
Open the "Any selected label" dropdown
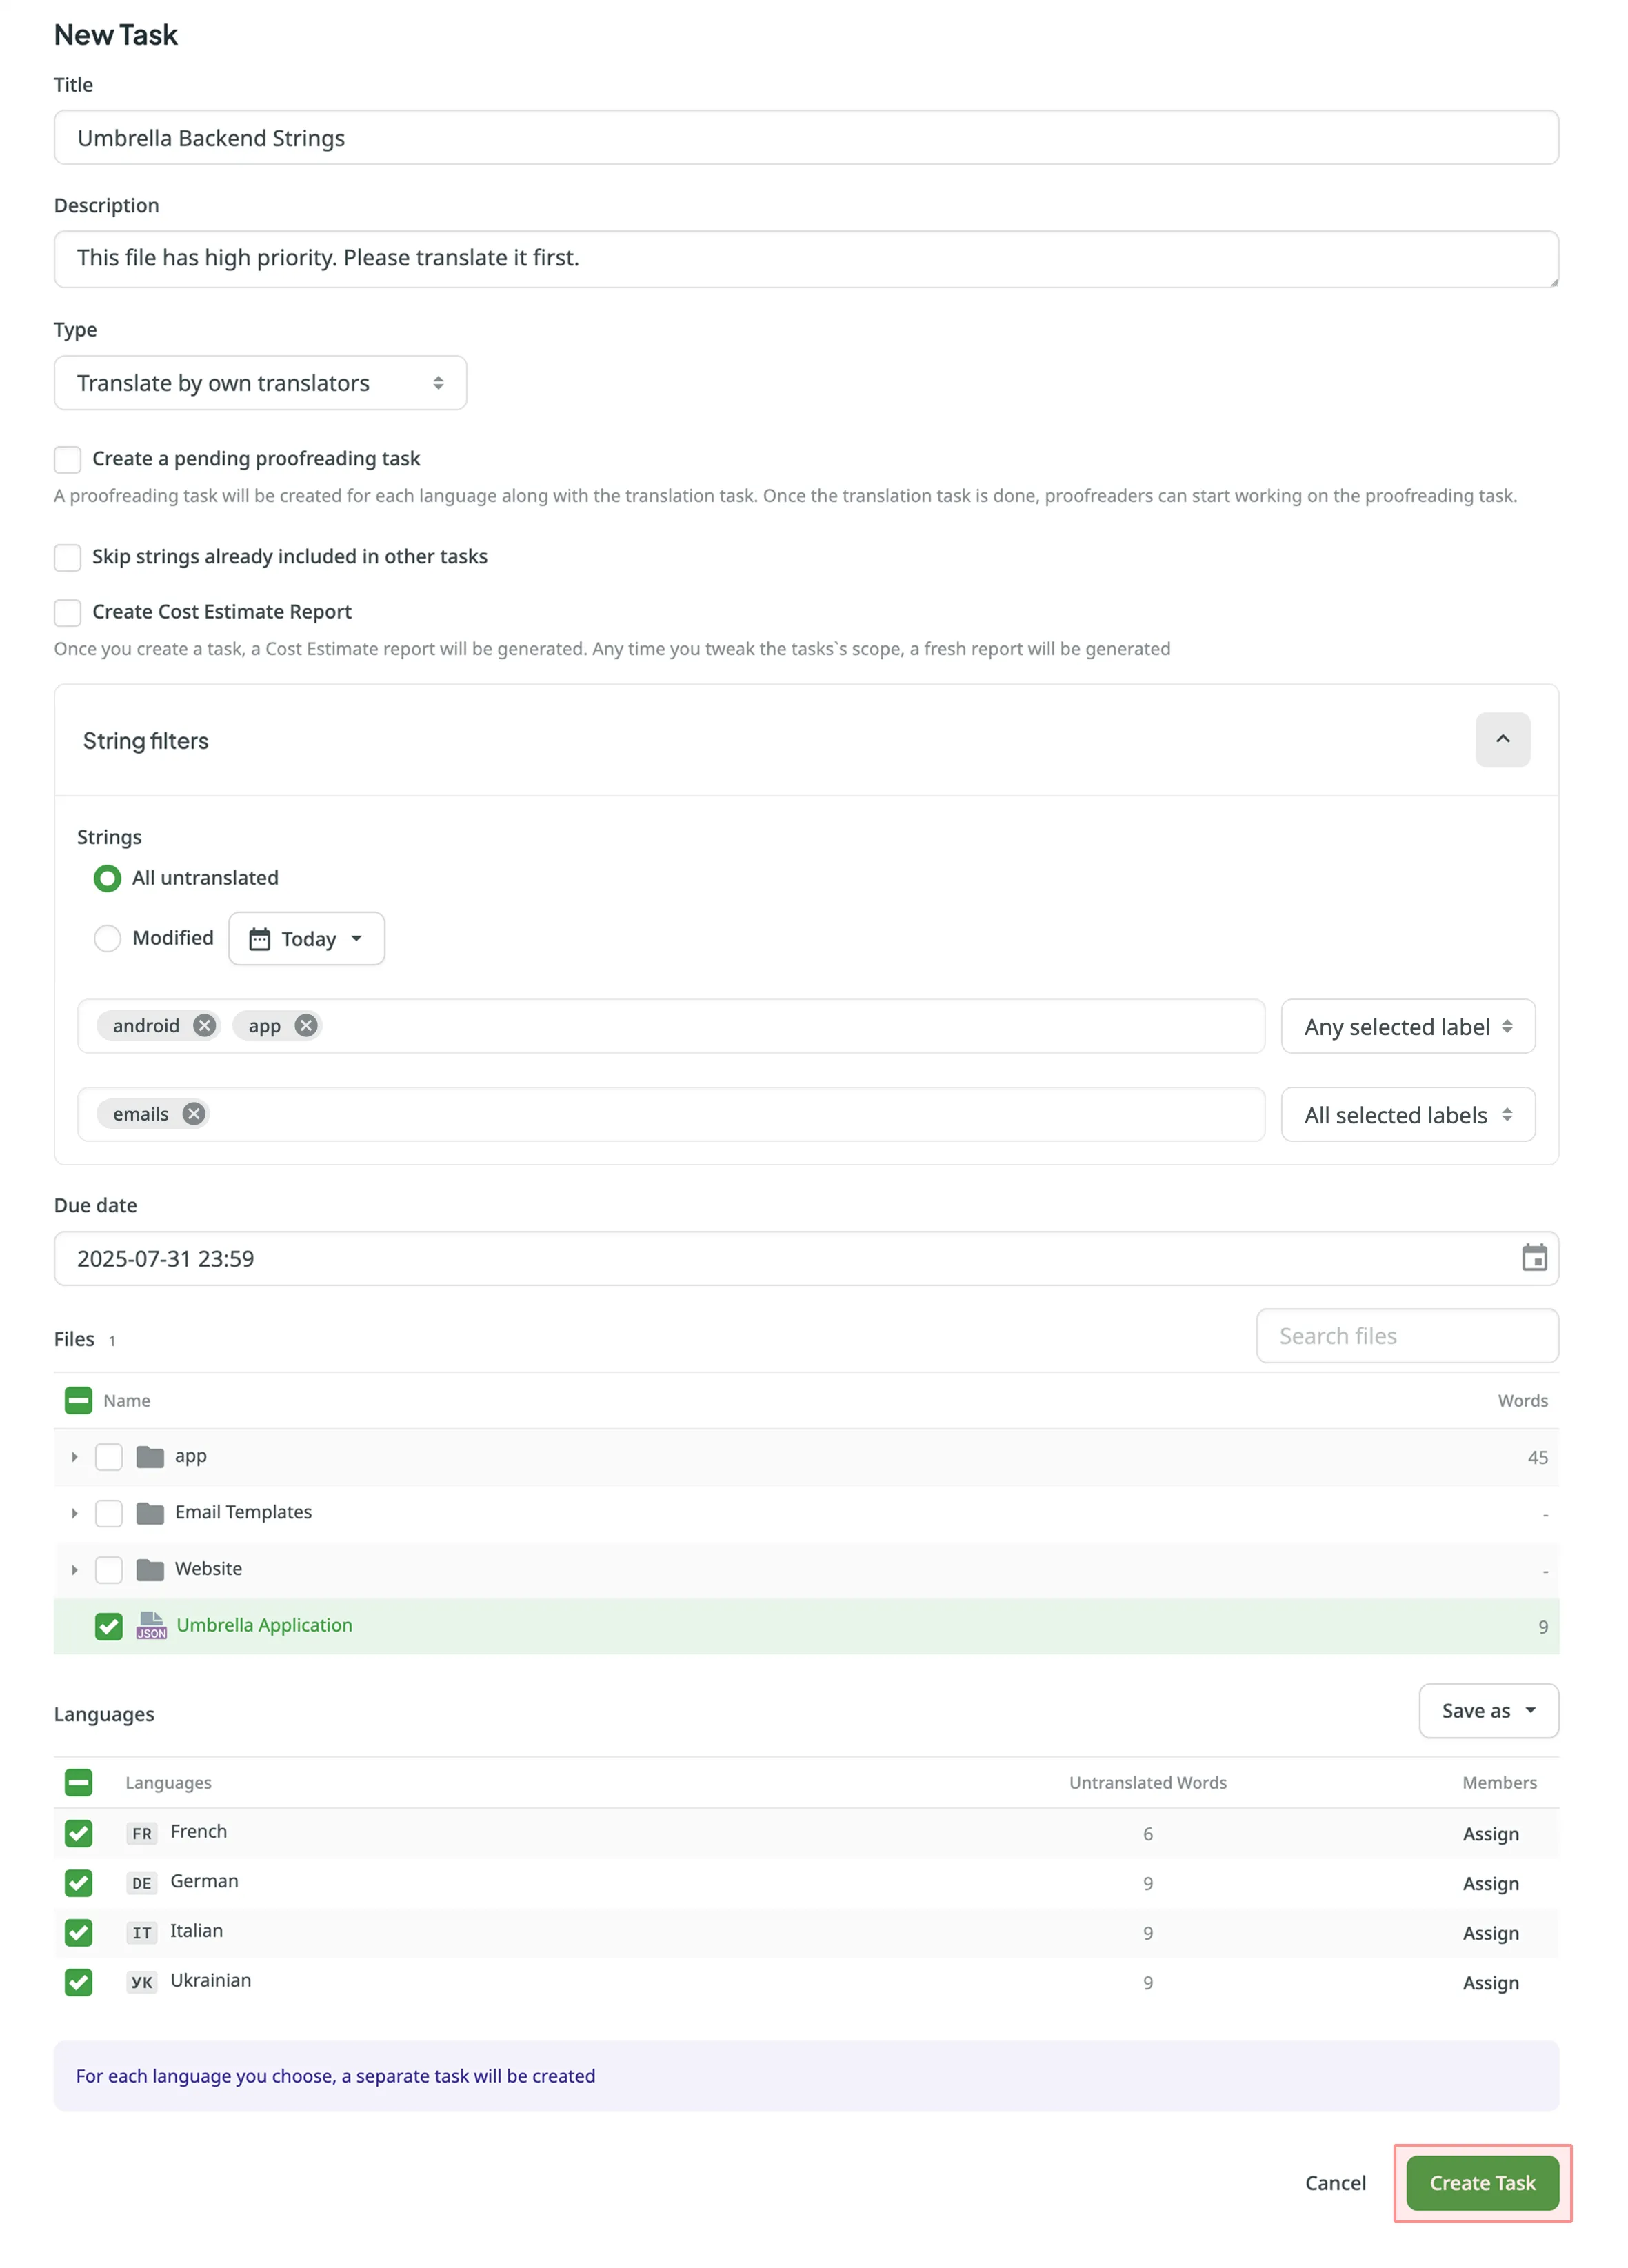point(1406,1026)
